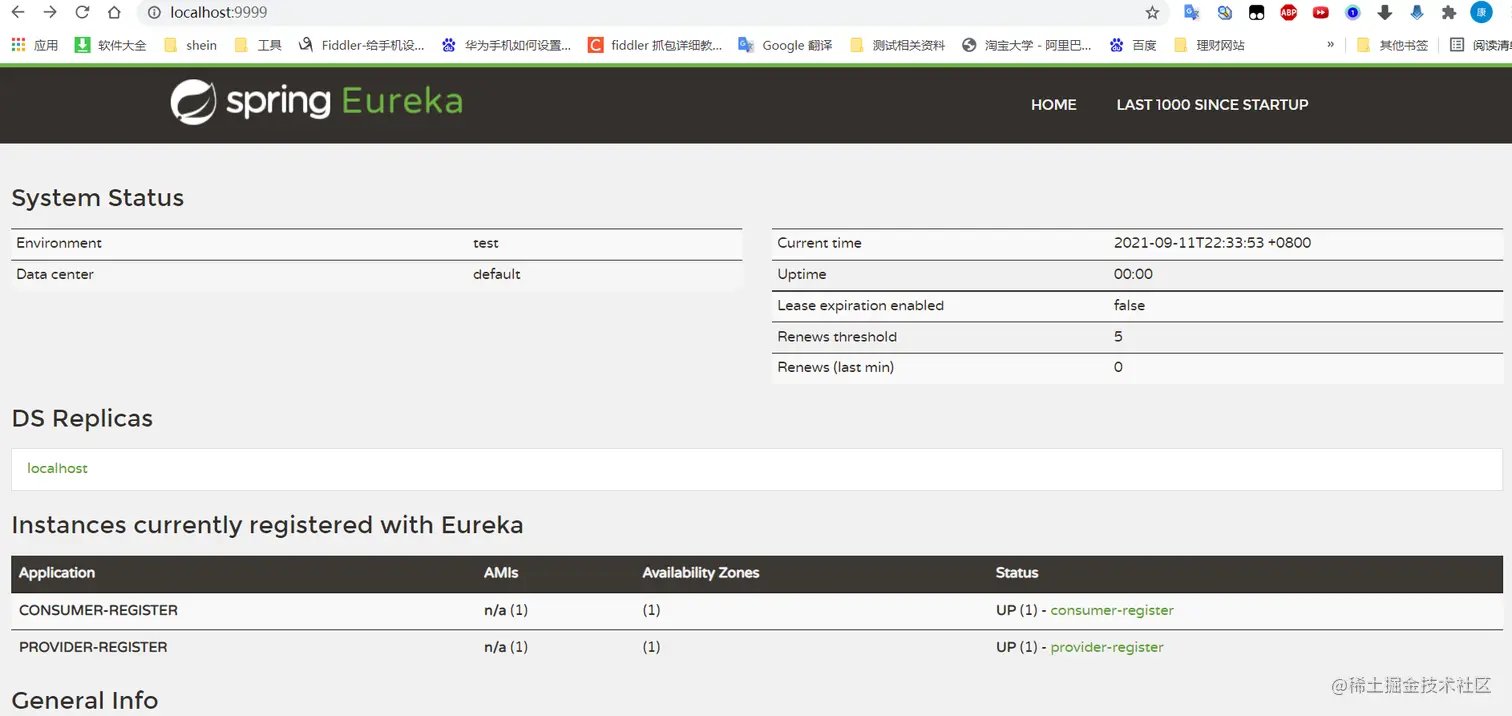Click the Availability Zones column header
This screenshot has width=1512, height=716.
click(701, 573)
